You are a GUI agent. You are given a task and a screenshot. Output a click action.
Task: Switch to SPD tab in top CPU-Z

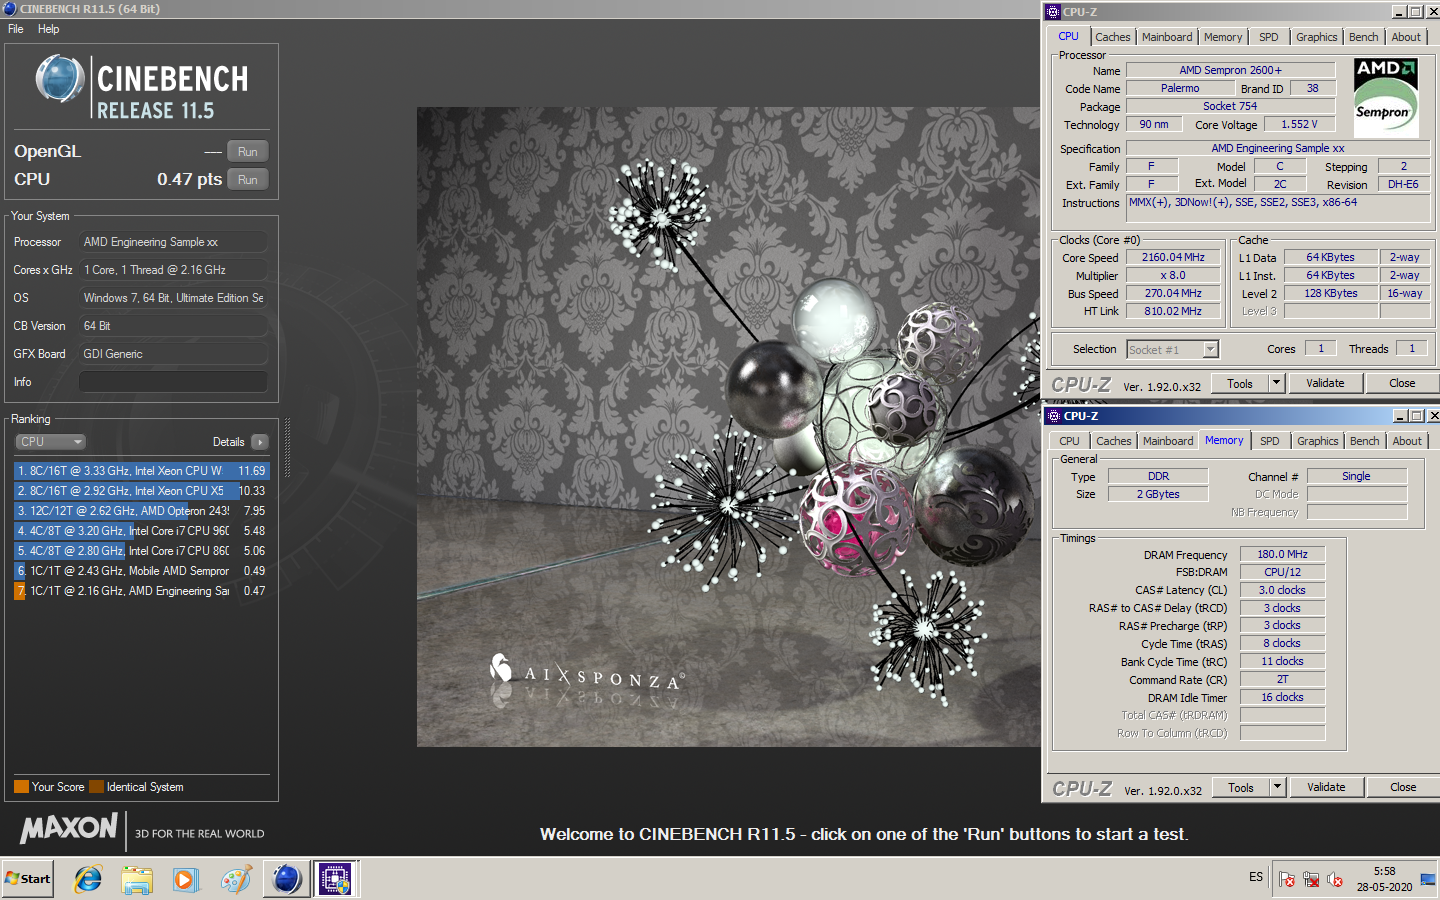1269,37
